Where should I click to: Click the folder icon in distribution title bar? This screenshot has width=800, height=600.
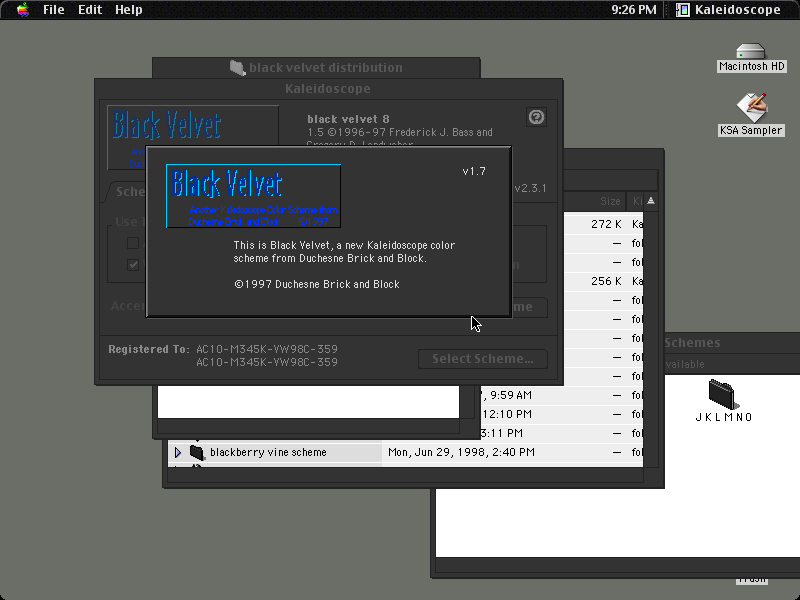[x=237, y=67]
